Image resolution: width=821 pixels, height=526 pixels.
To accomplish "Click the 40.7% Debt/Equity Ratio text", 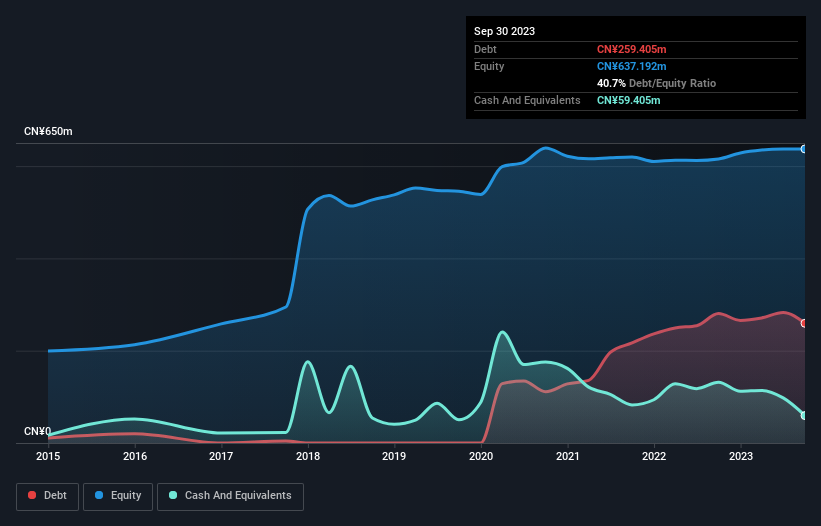I will (656, 83).
